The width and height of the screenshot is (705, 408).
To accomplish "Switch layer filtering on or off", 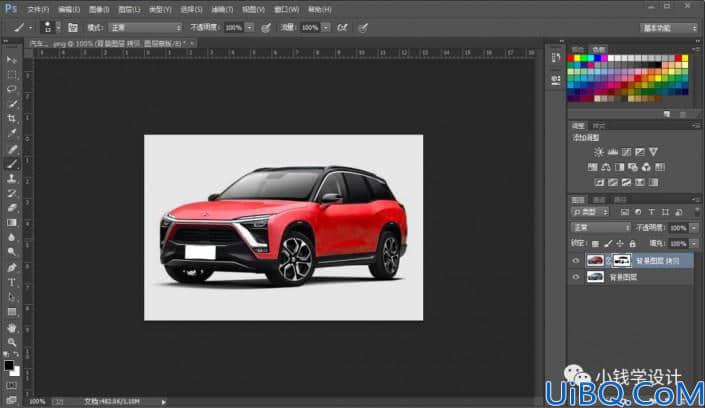I will (697, 210).
